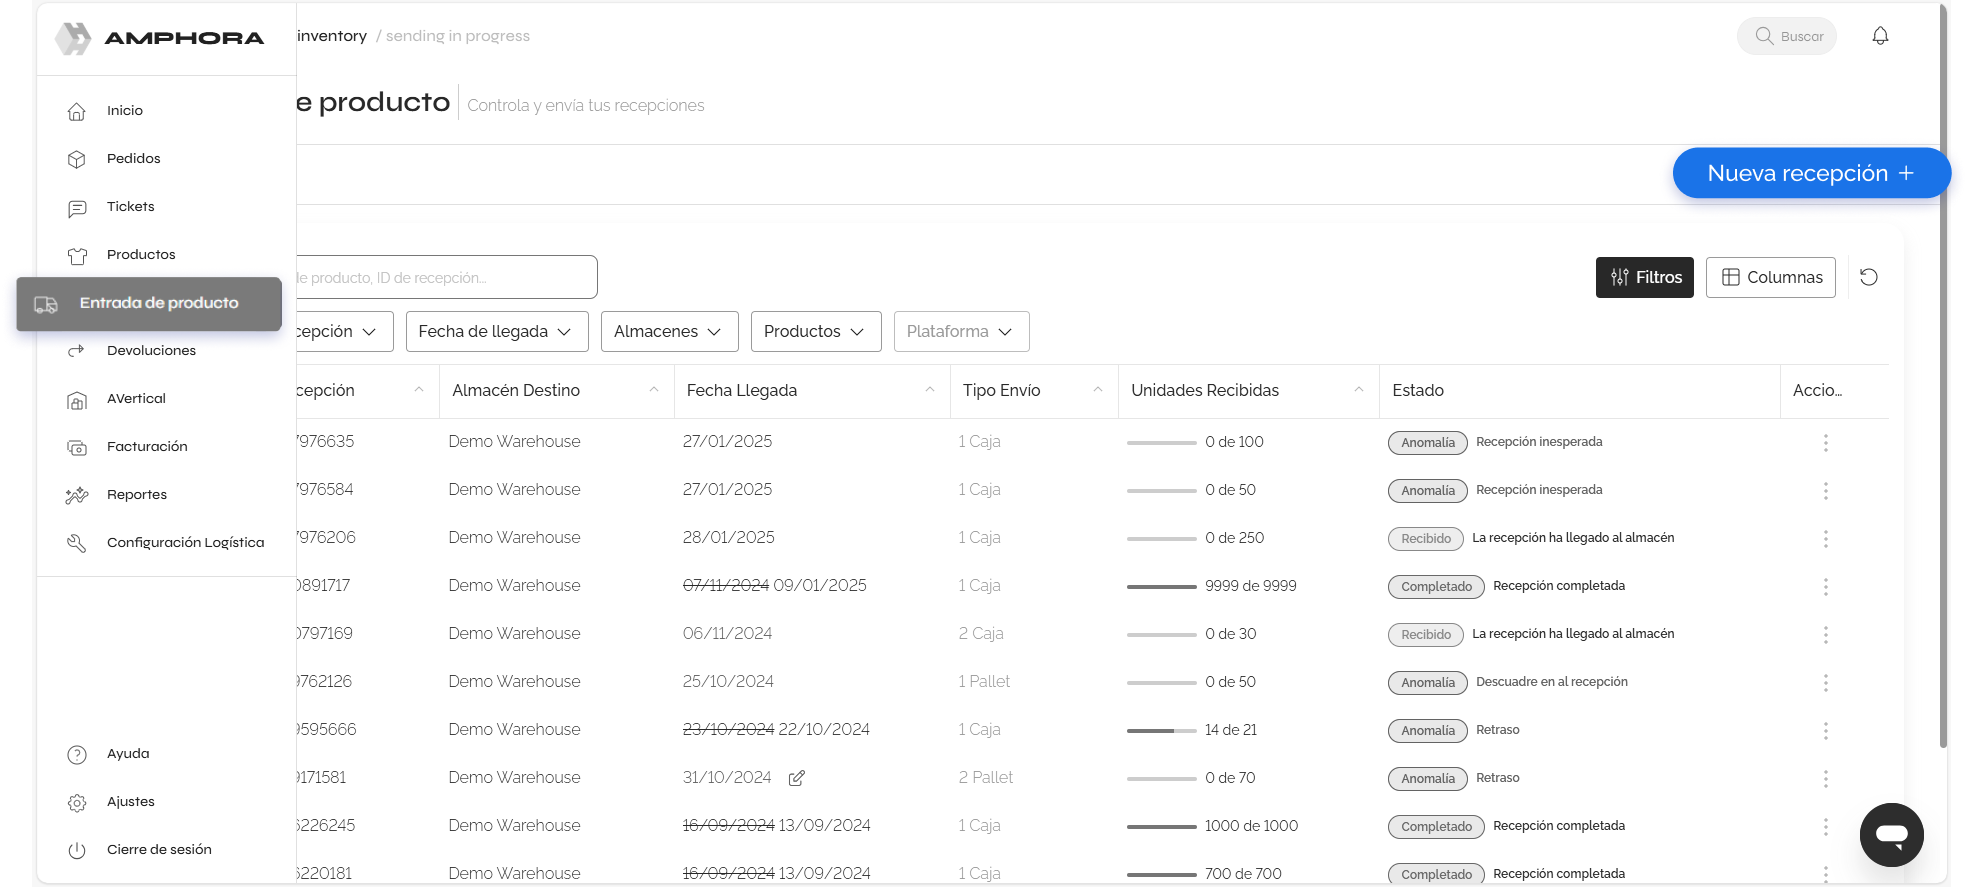This screenshot has height=887, width=1968.
Task: Open the Almacenes filter dropdown
Action: (x=668, y=331)
